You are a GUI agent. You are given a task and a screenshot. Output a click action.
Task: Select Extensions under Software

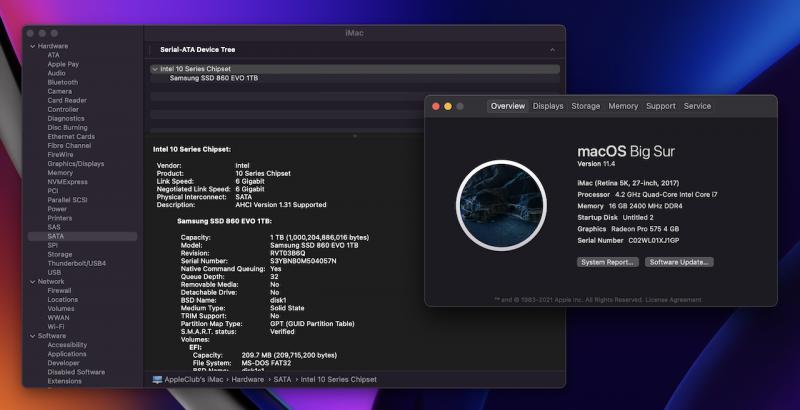coord(64,381)
